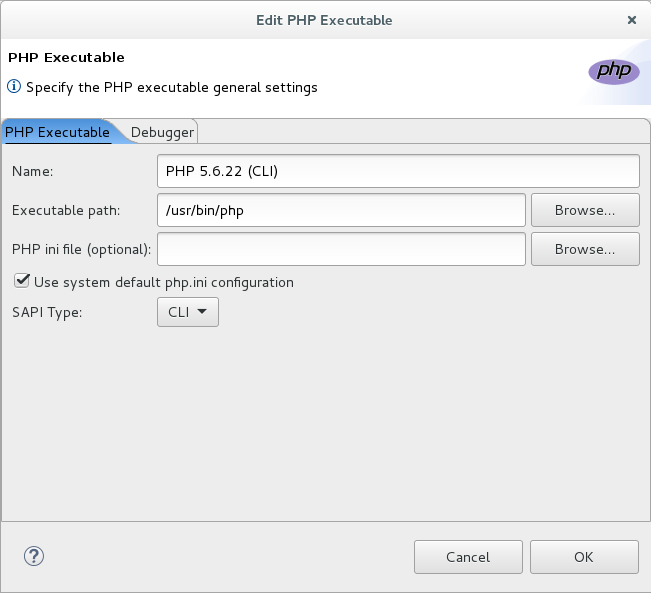The height and width of the screenshot is (593, 651).
Task: Click the OK button
Action: (584, 557)
